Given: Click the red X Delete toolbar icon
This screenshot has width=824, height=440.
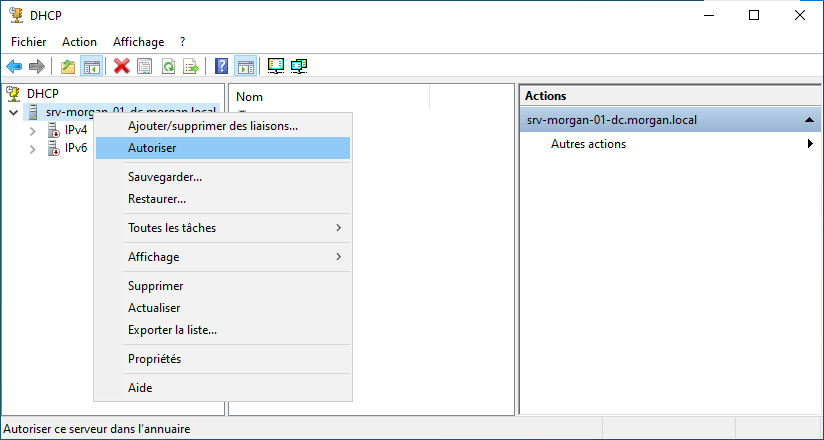Looking at the screenshot, I should [x=122, y=67].
